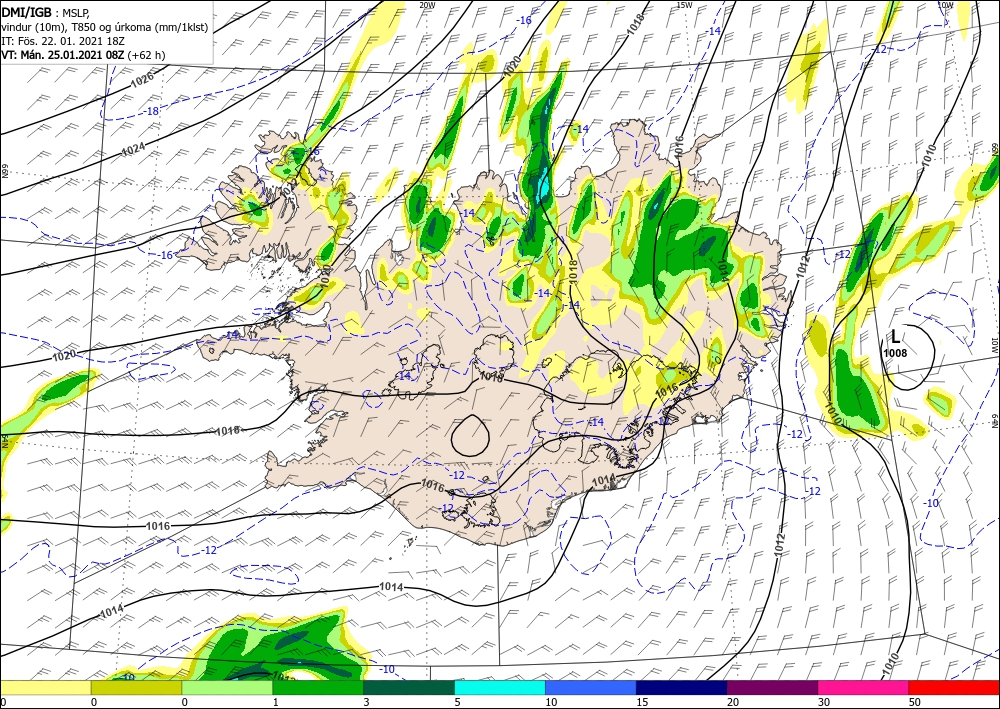
Task: Select the magenta legend swatch
Action: pos(864,688)
